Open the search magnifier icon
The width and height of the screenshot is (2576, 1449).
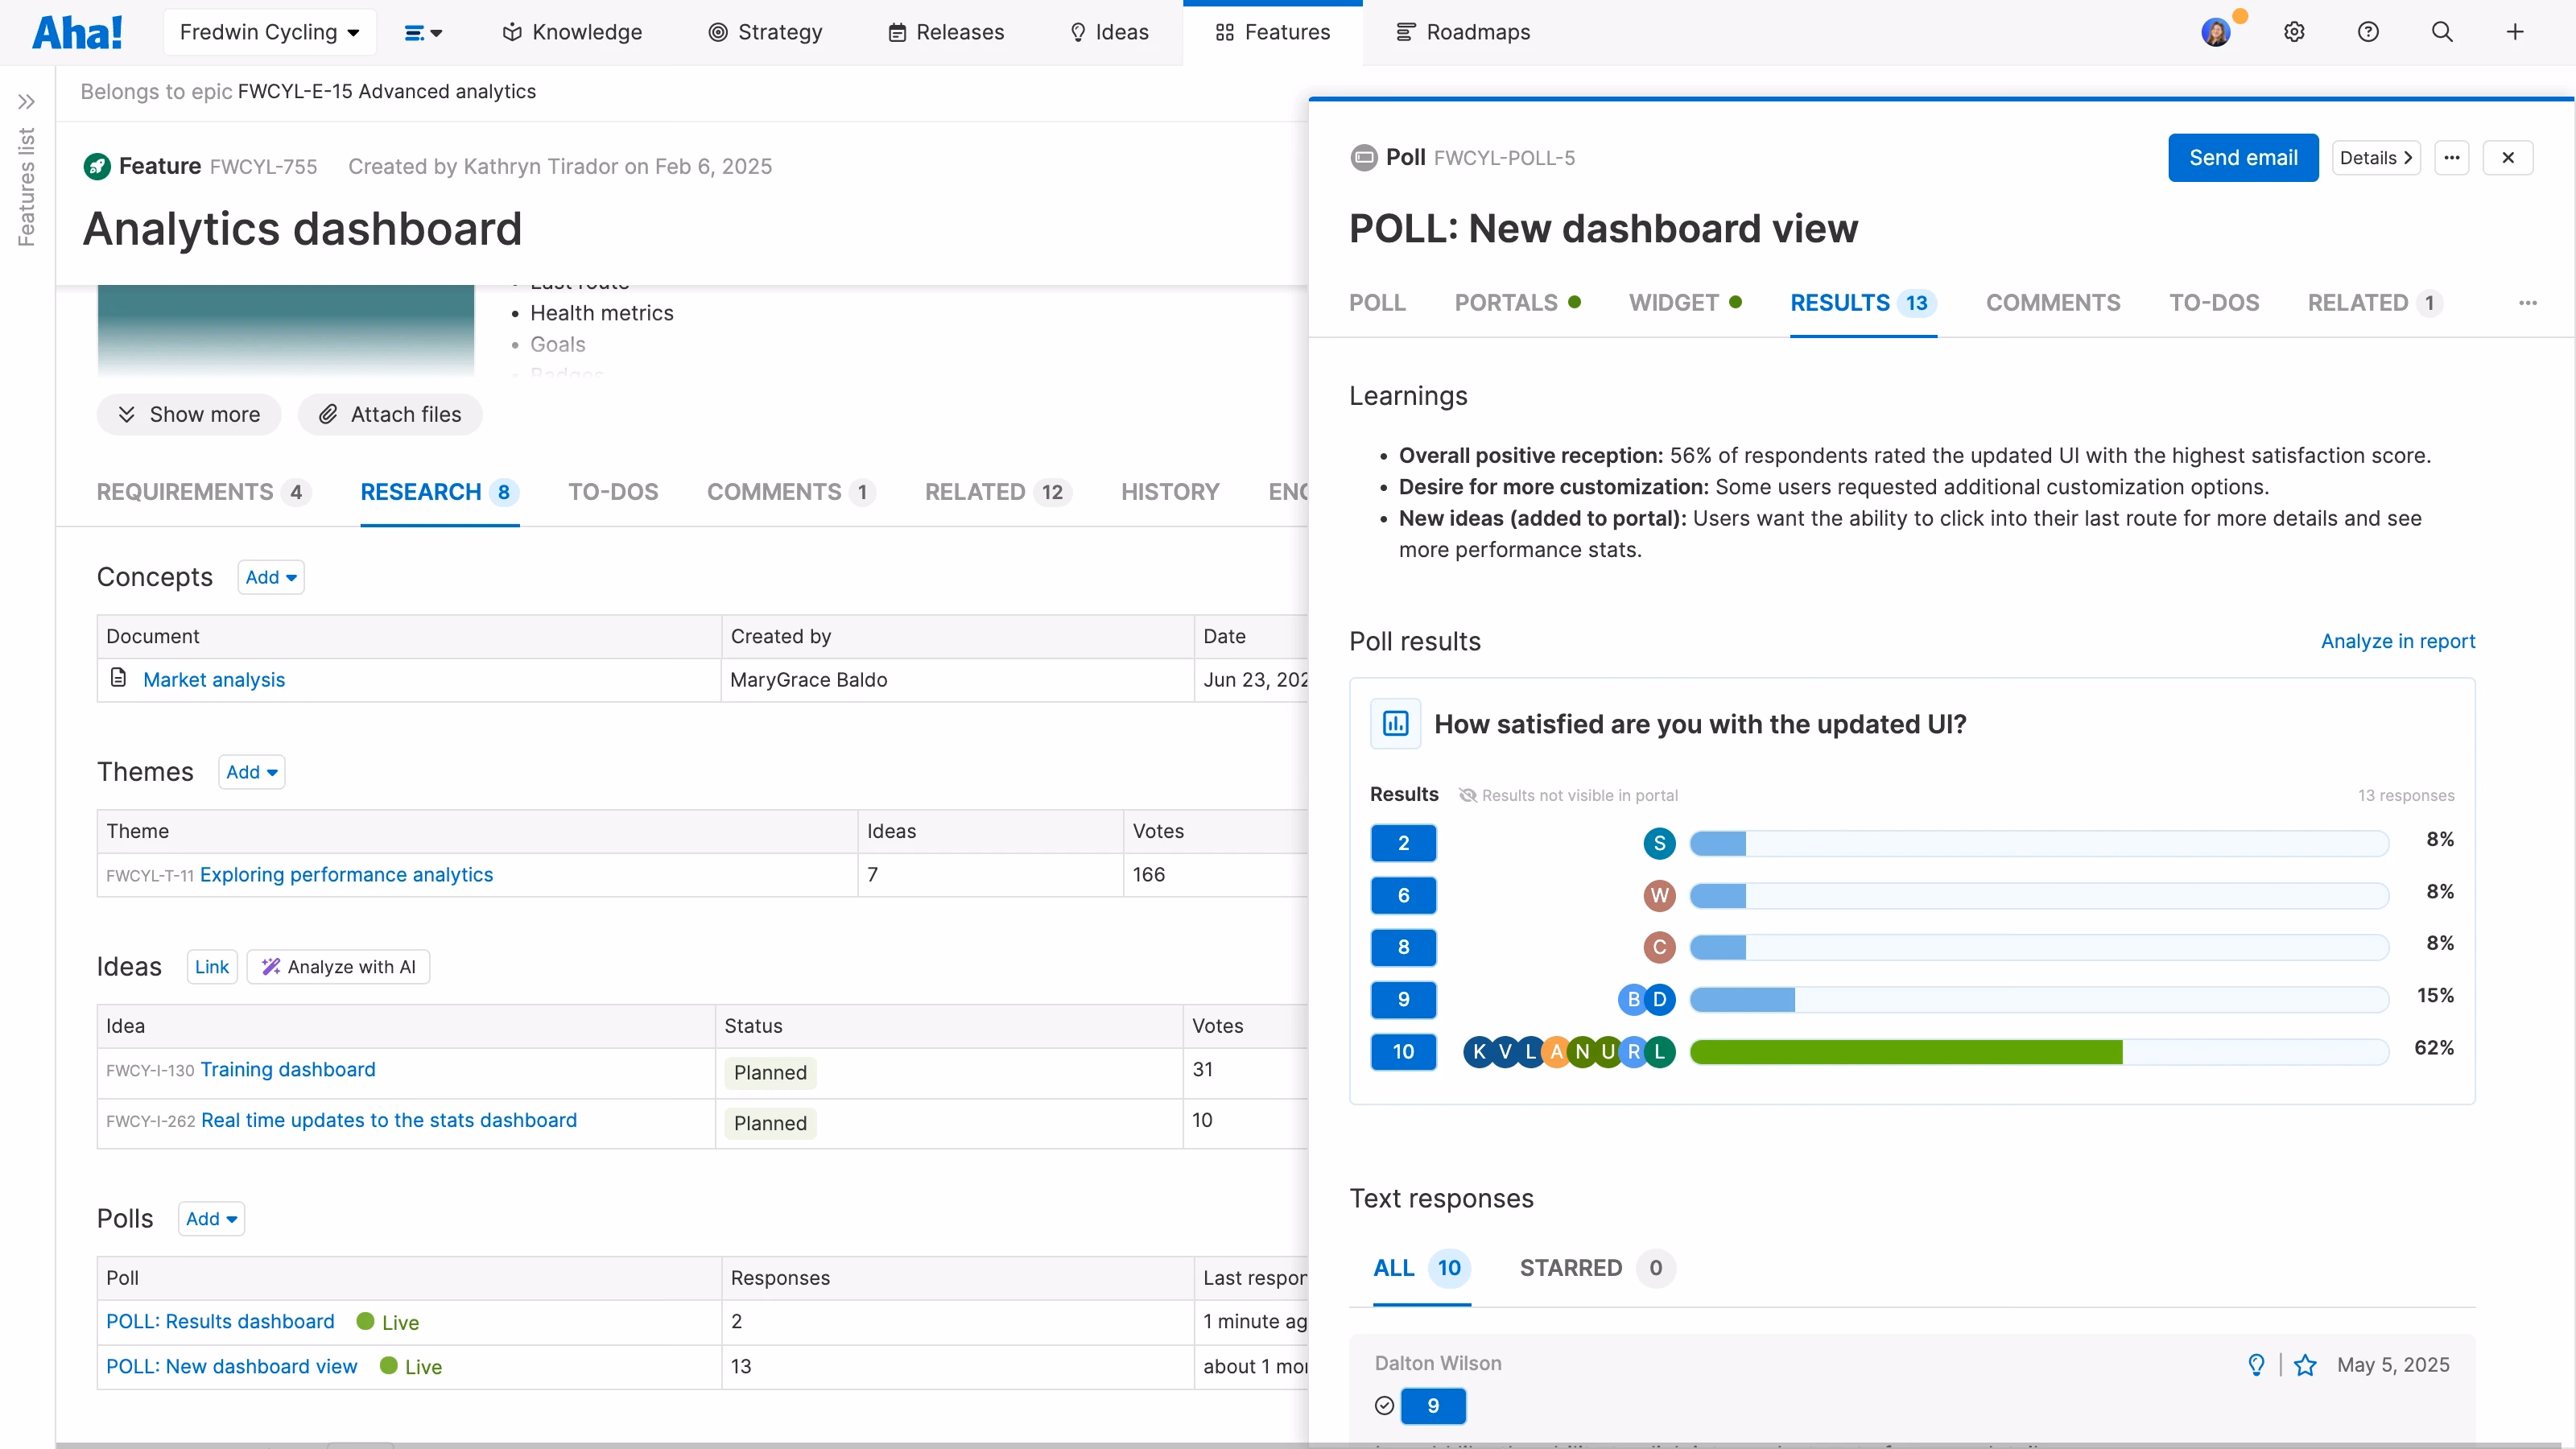pos(2442,32)
